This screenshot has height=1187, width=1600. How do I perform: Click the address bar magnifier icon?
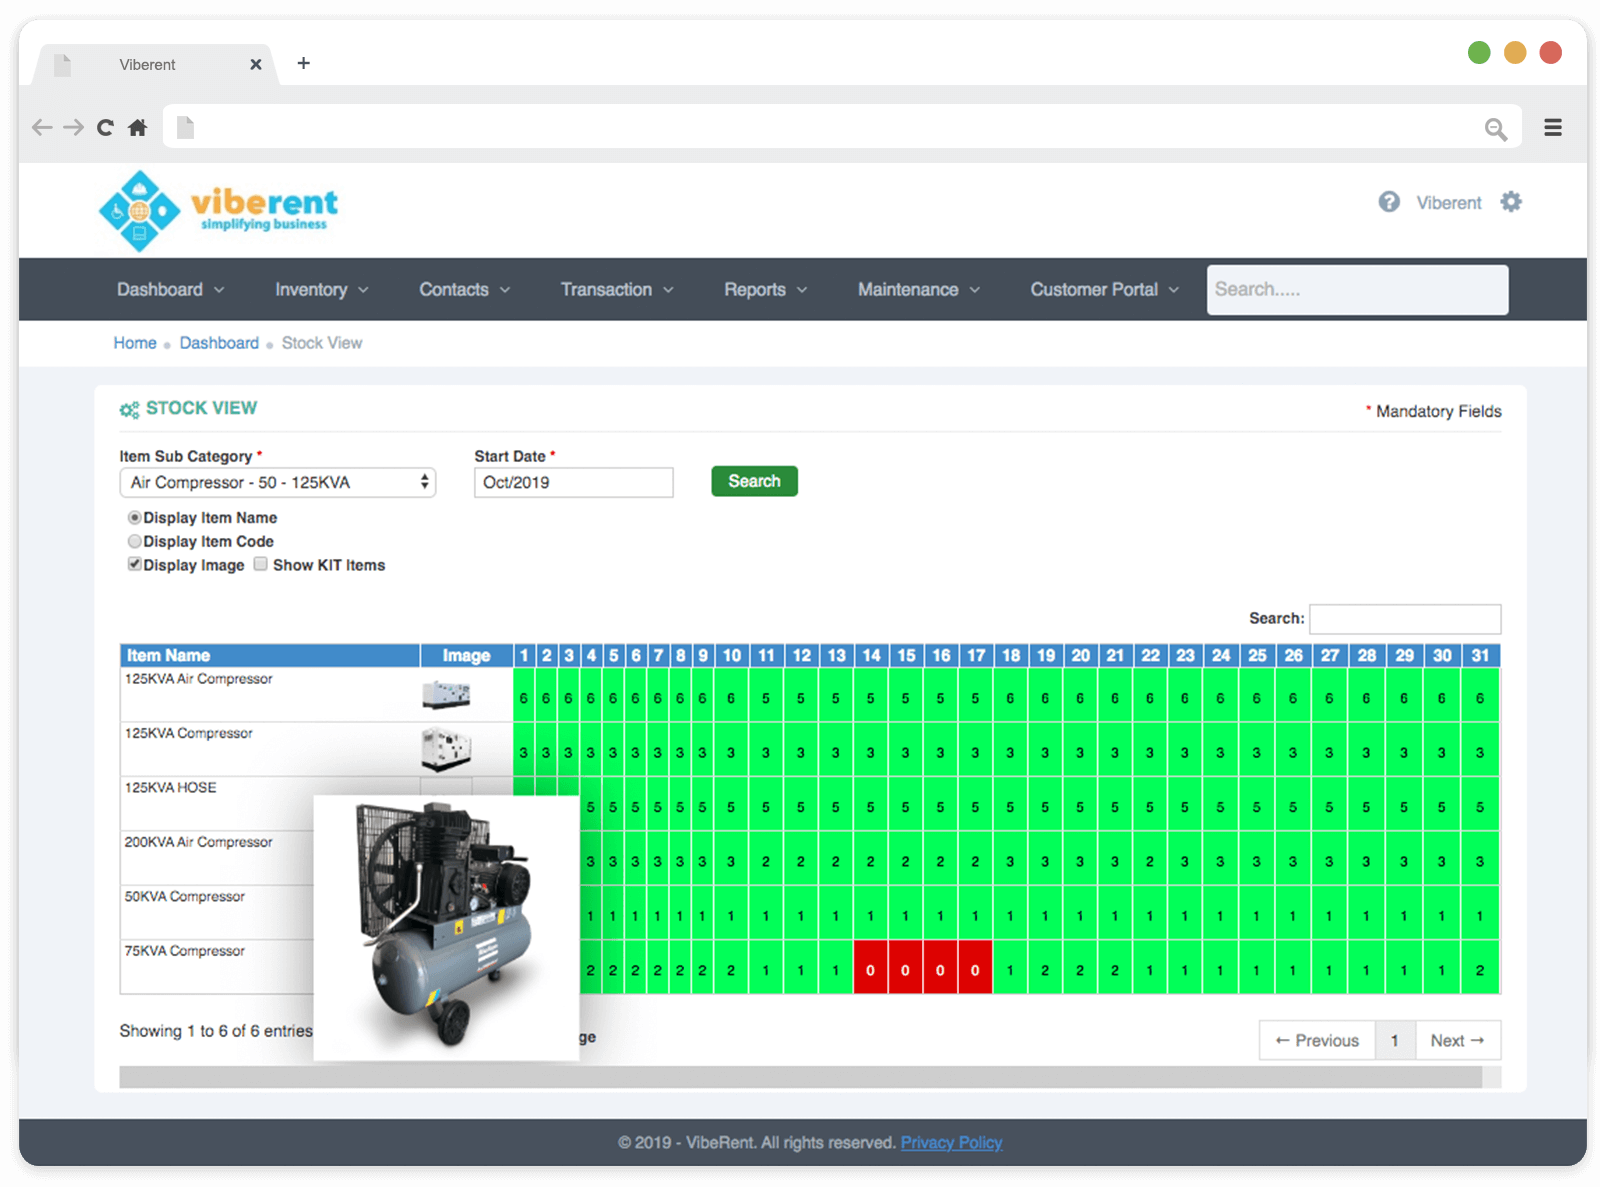(1495, 129)
